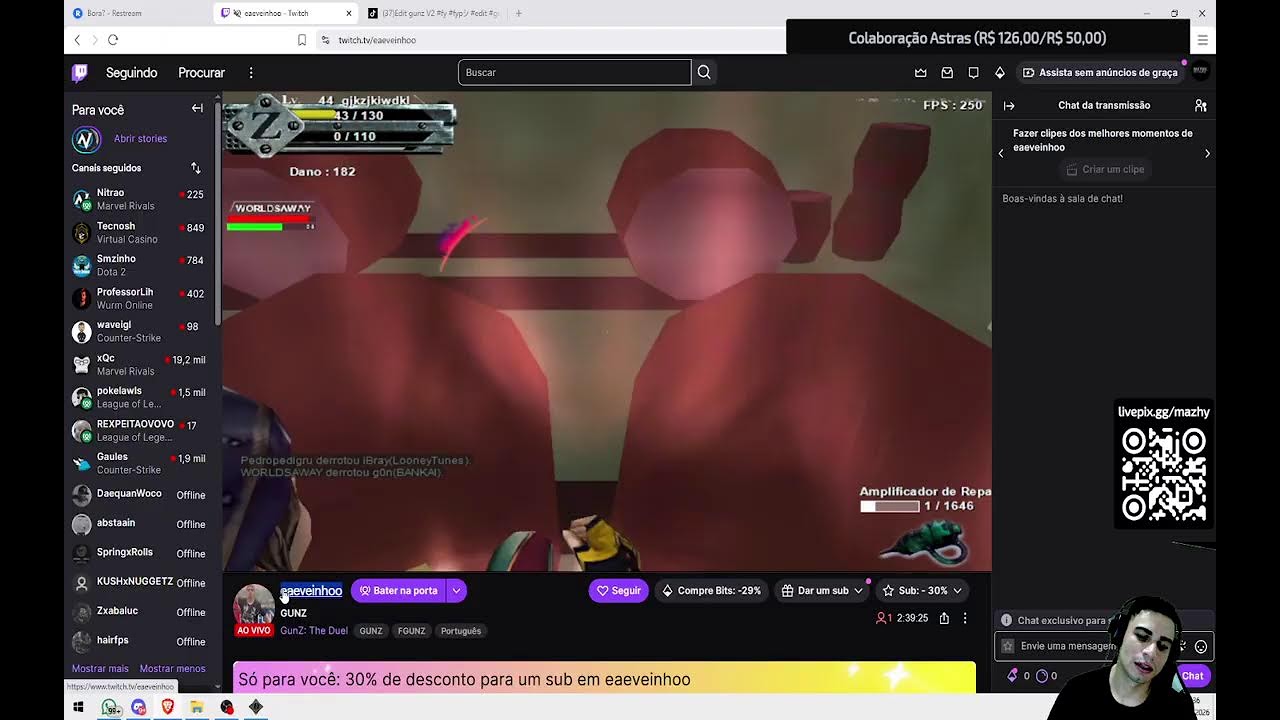This screenshot has height=720, width=1280.
Task: Click the Abrir stories avatar icon
Action: (87, 139)
